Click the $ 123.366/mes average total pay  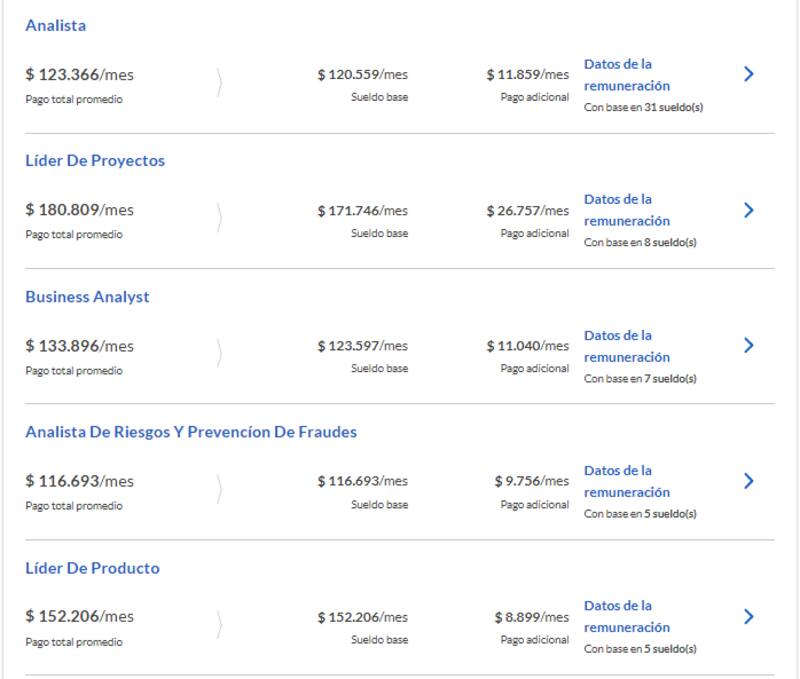click(x=79, y=75)
